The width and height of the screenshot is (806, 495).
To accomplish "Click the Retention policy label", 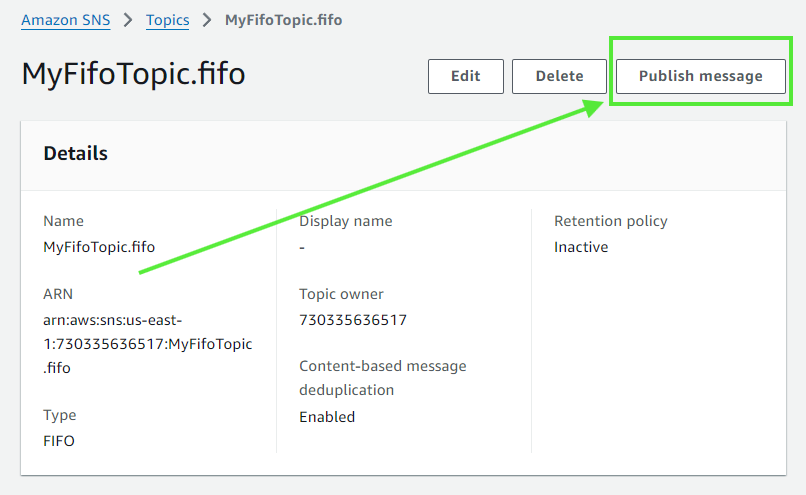I will click(610, 221).
